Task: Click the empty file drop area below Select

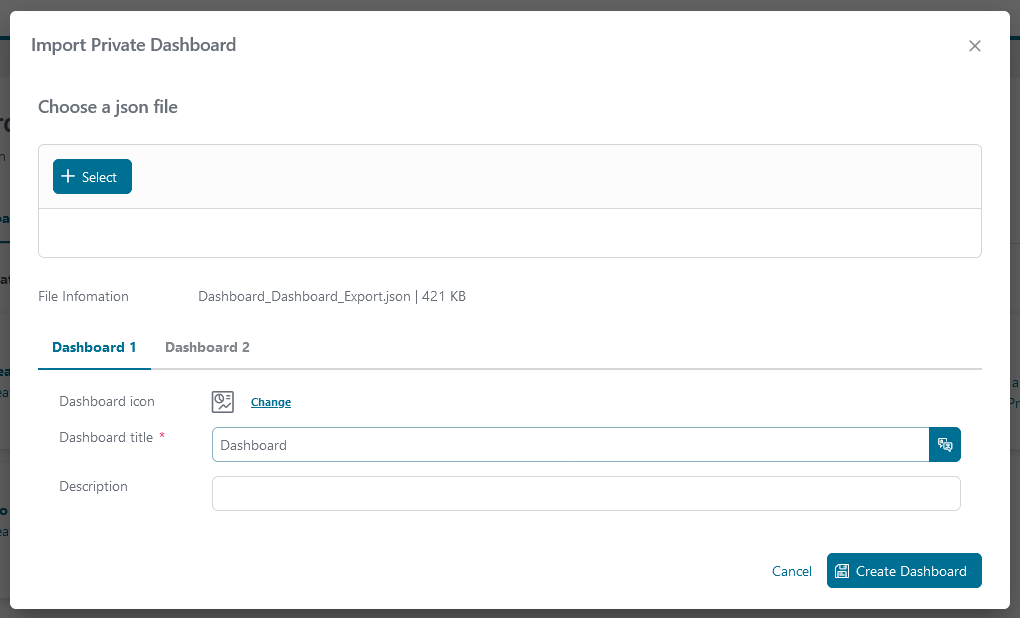Action: (x=510, y=233)
